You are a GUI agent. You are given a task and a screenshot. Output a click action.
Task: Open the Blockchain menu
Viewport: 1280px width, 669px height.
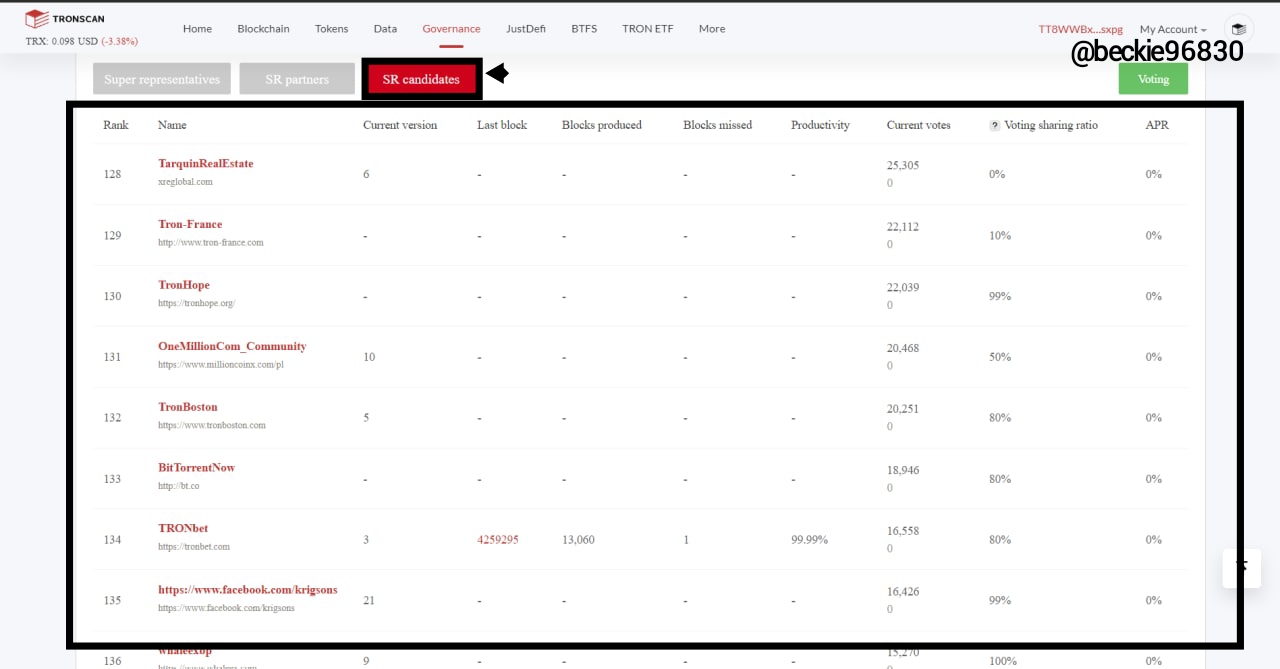tap(263, 29)
